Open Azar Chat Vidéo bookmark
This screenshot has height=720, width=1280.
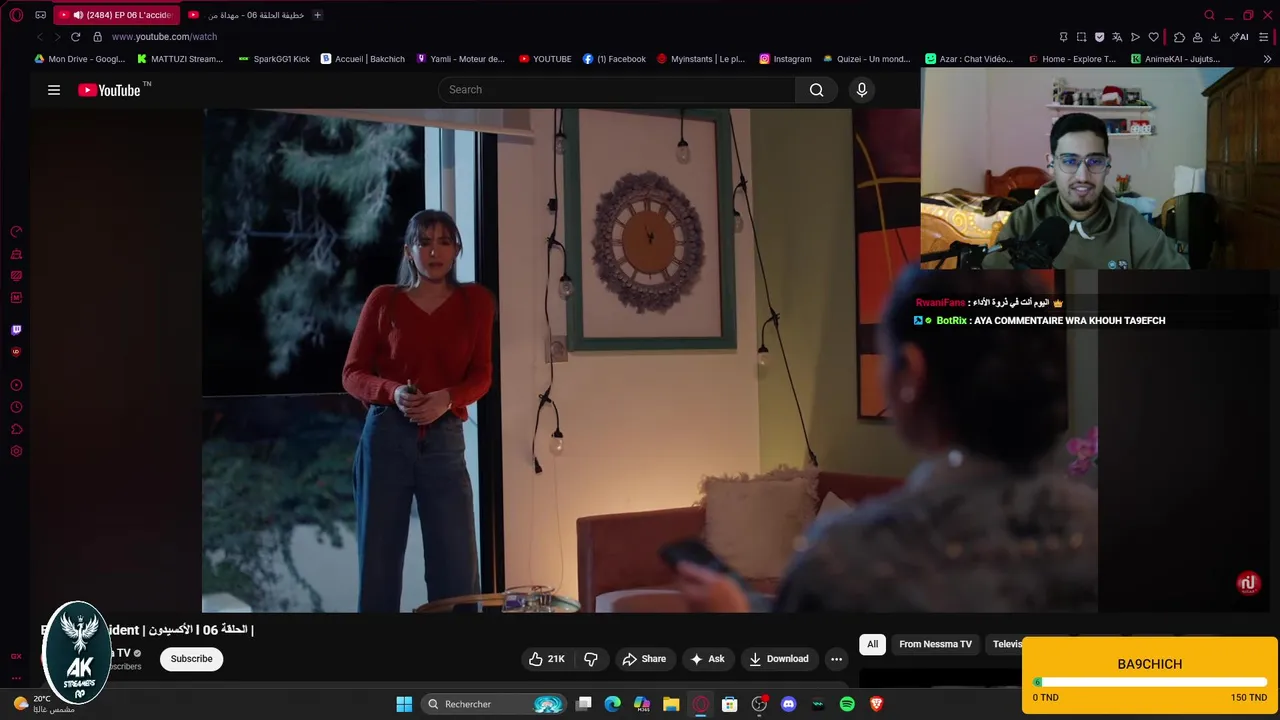(x=969, y=59)
